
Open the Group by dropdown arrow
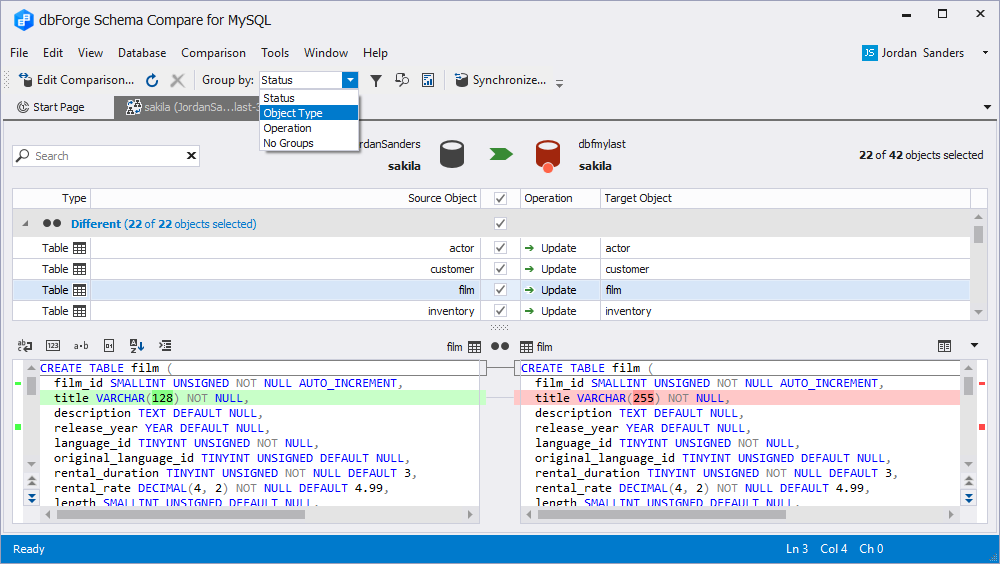click(350, 80)
